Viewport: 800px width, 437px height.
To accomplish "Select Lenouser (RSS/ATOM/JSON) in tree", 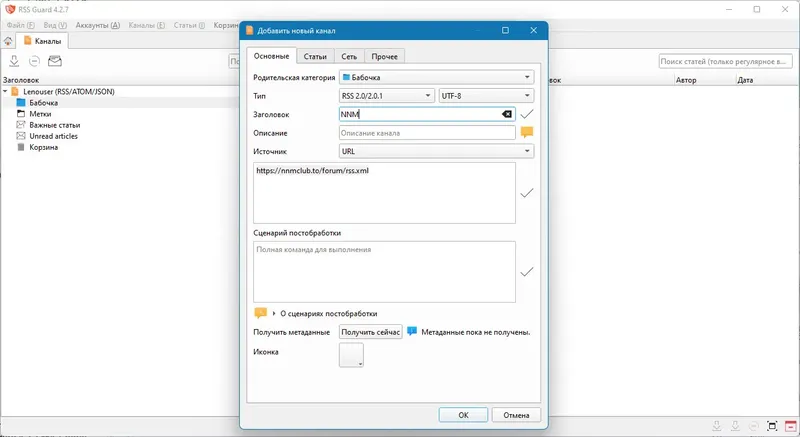I will click(69, 91).
